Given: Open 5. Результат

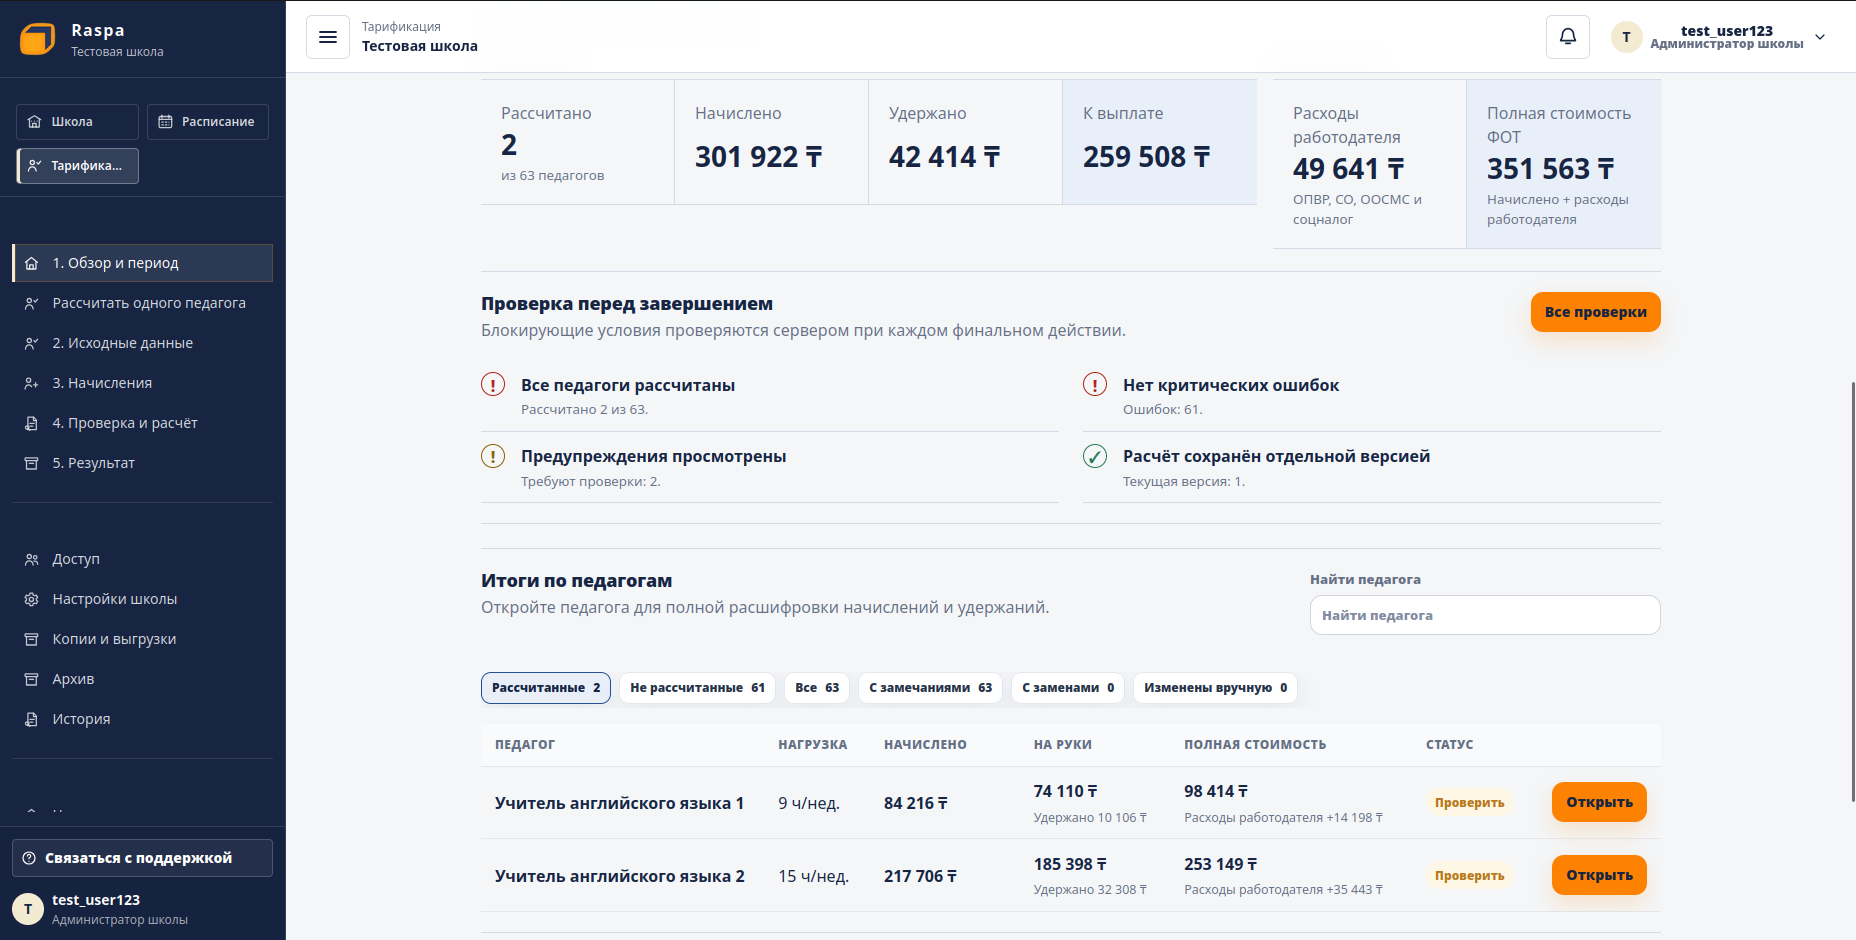Looking at the screenshot, I should pyautogui.click(x=142, y=463).
